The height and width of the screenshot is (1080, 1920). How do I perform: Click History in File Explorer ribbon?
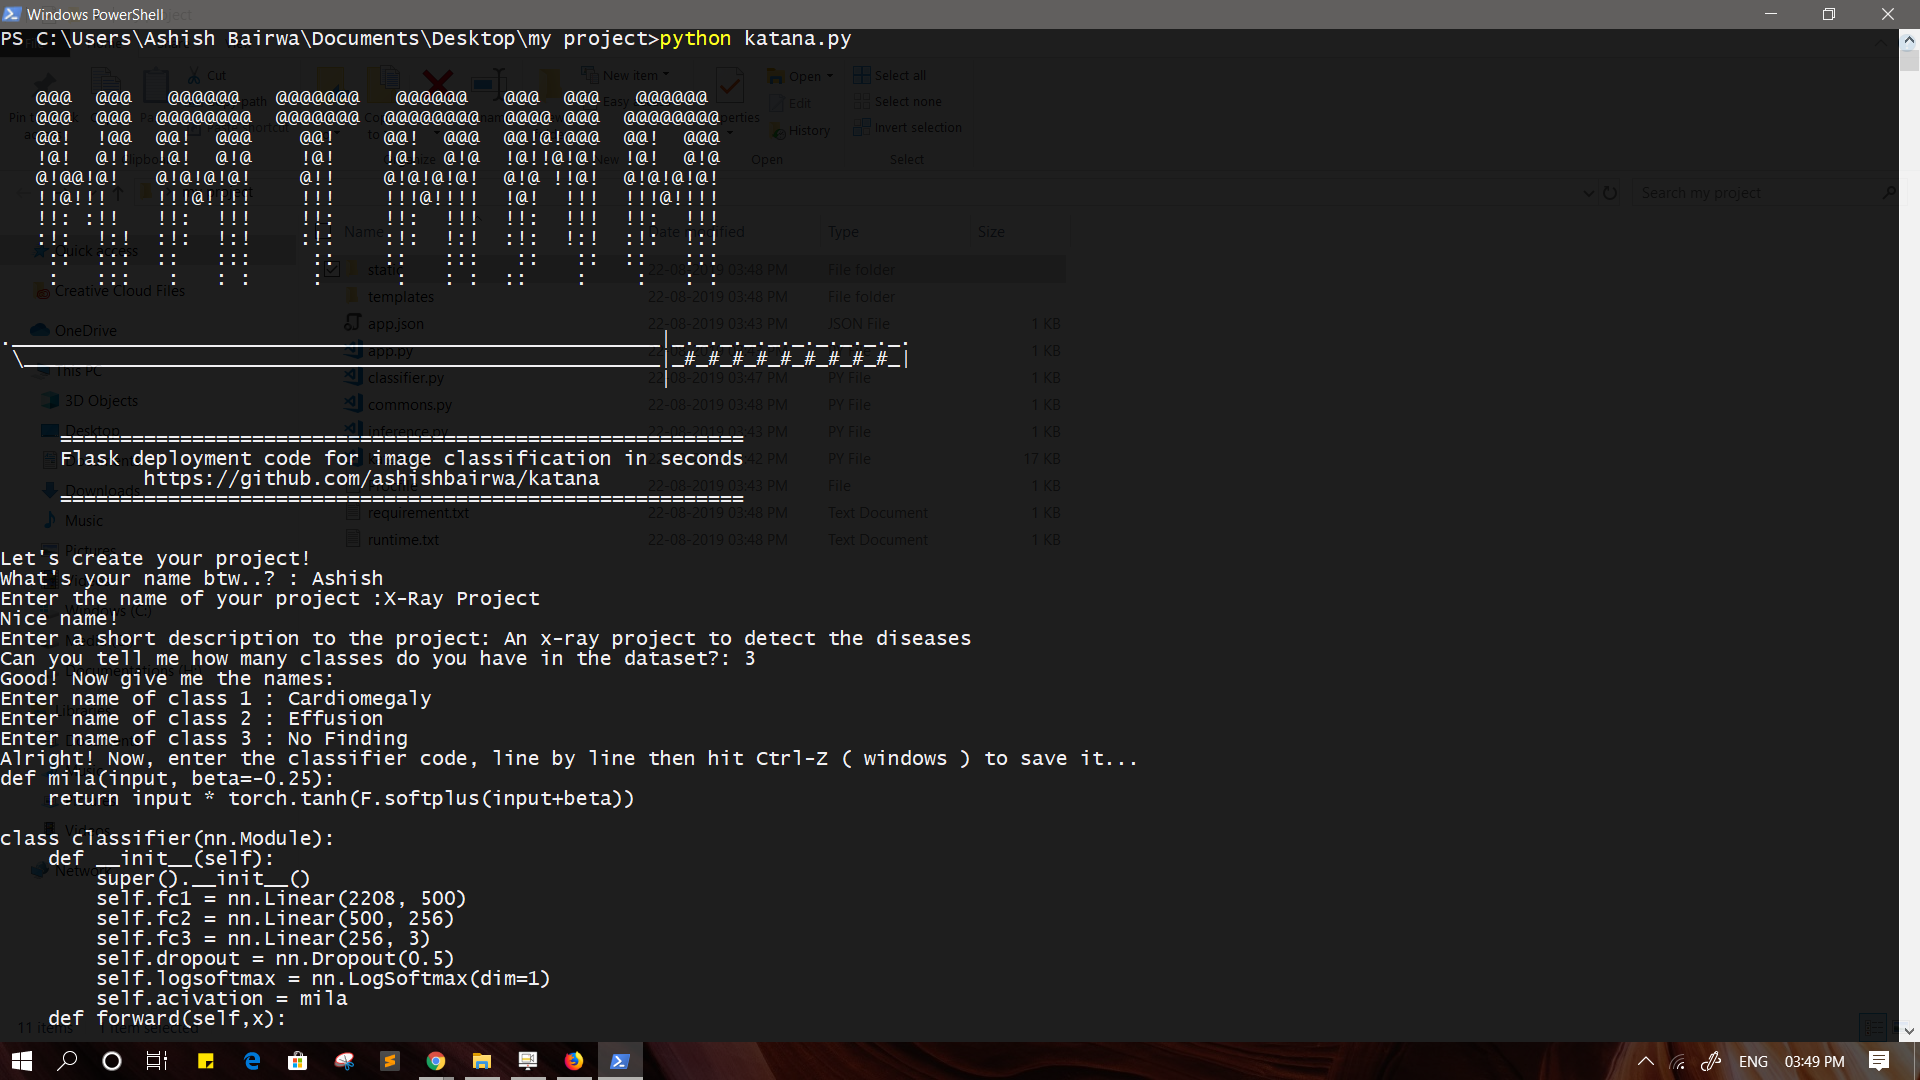[800, 131]
